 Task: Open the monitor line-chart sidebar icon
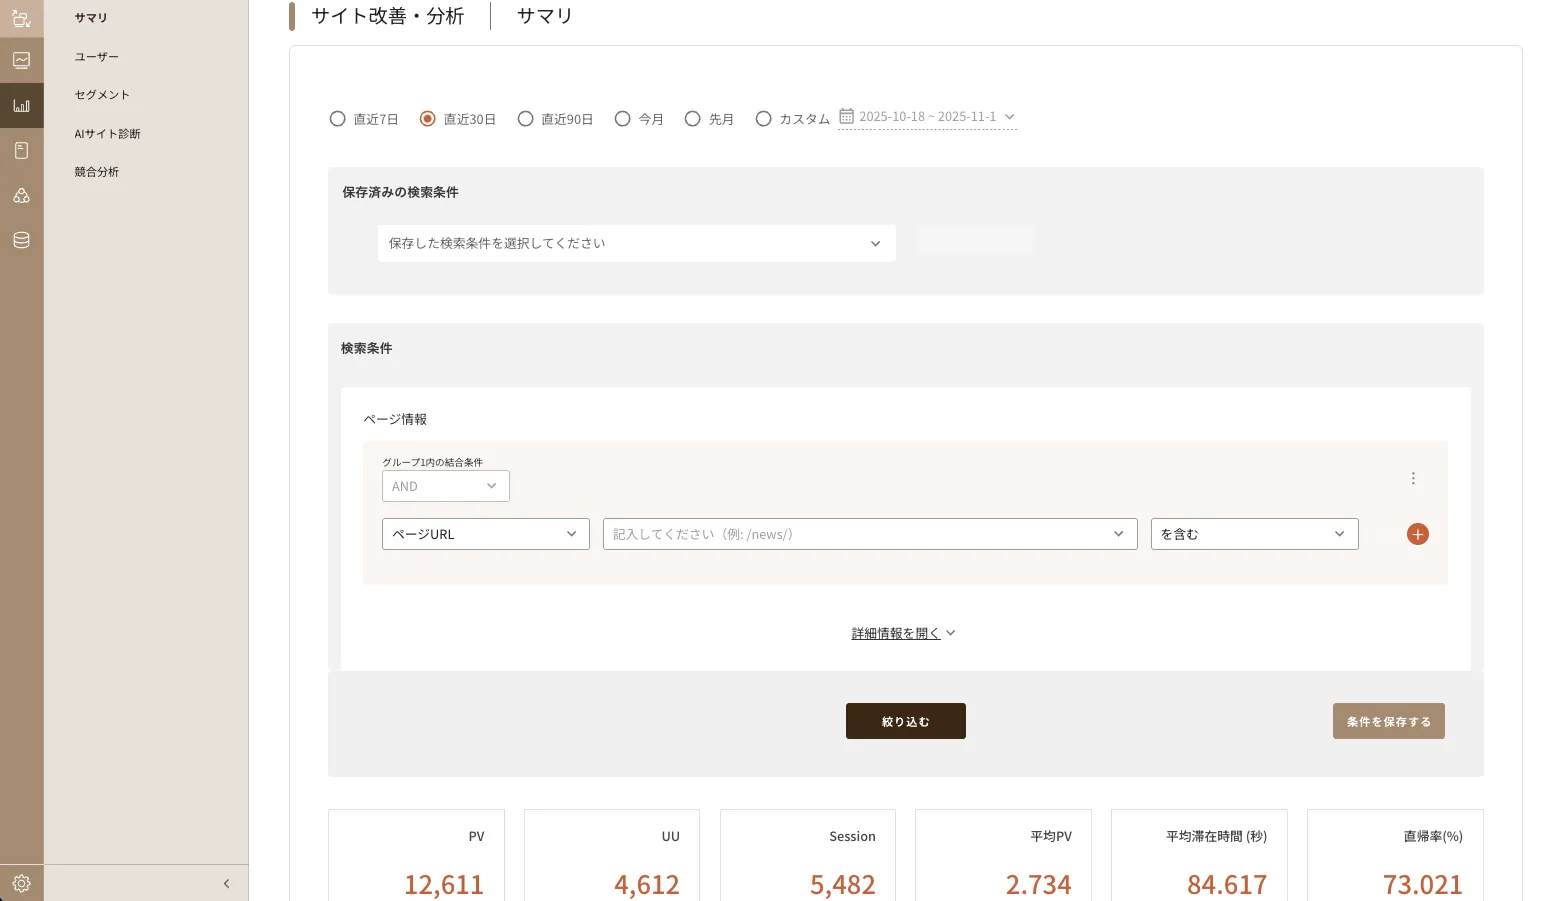(x=21, y=61)
